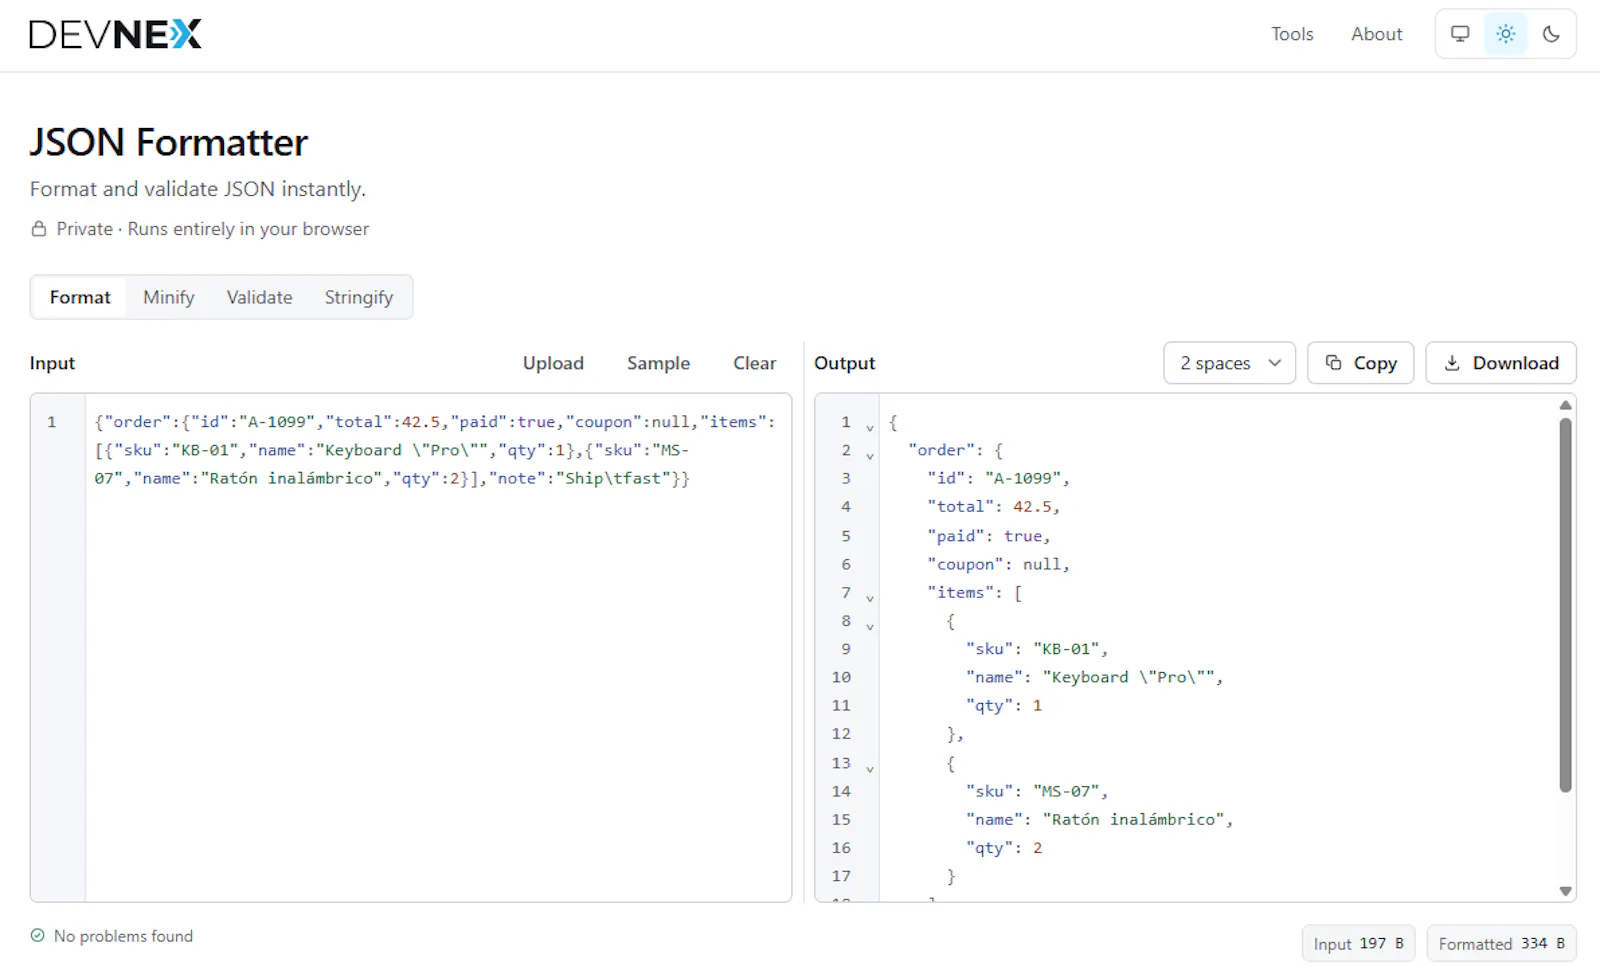Image resolution: width=1600 pixels, height=970 pixels.
Task: Collapse the second item object at line 13
Action: (x=870, y=768)
